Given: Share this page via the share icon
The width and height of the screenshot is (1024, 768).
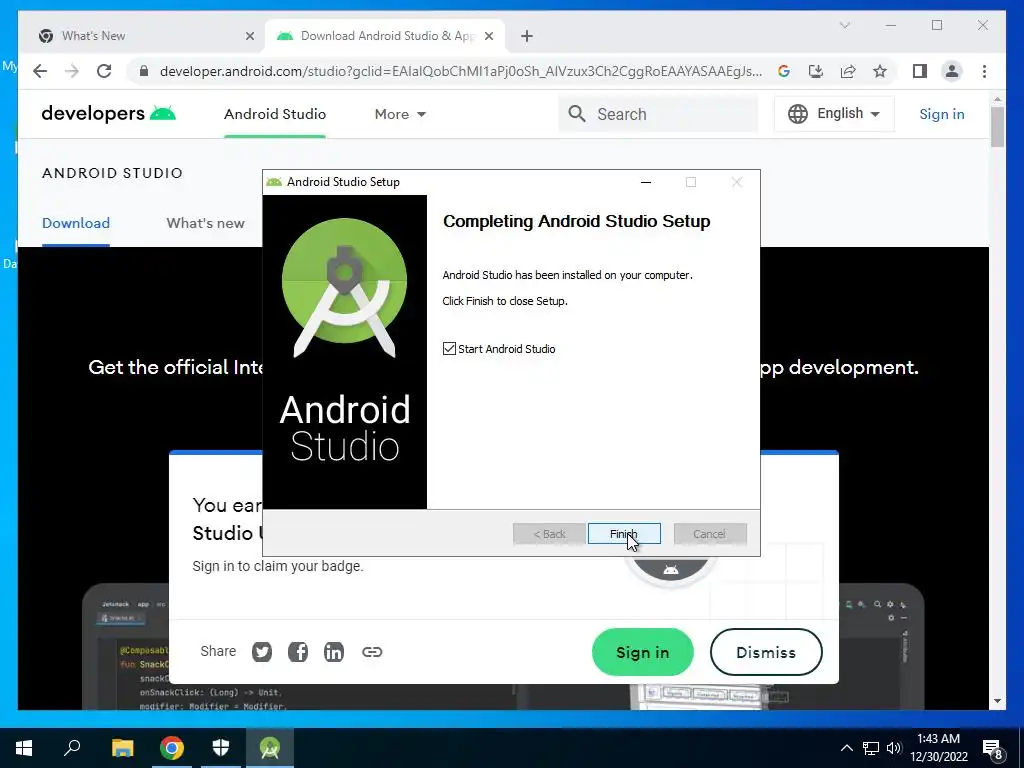Looking at the screenshot, I should [848, 71].
